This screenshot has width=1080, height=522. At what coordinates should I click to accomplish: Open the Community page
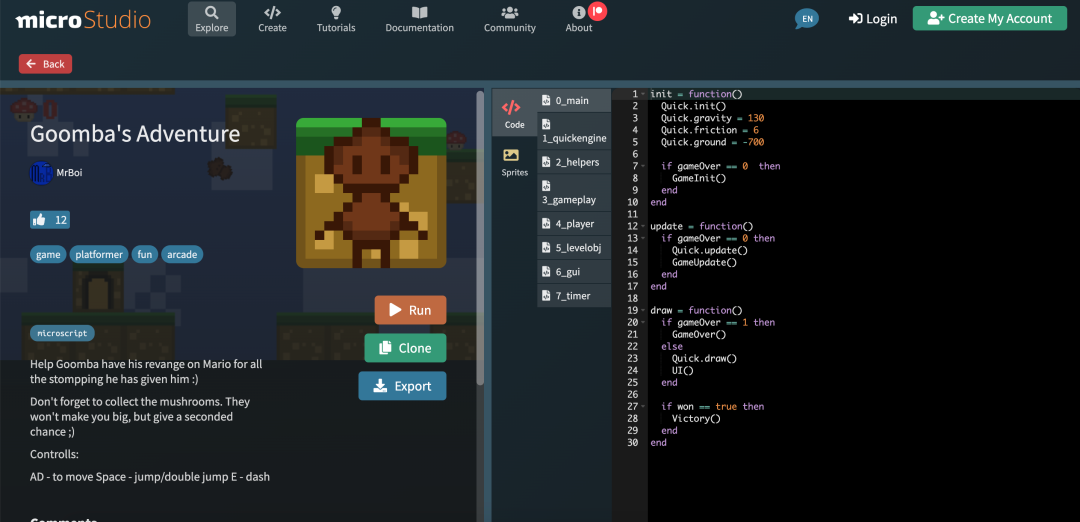coord(510,19)
